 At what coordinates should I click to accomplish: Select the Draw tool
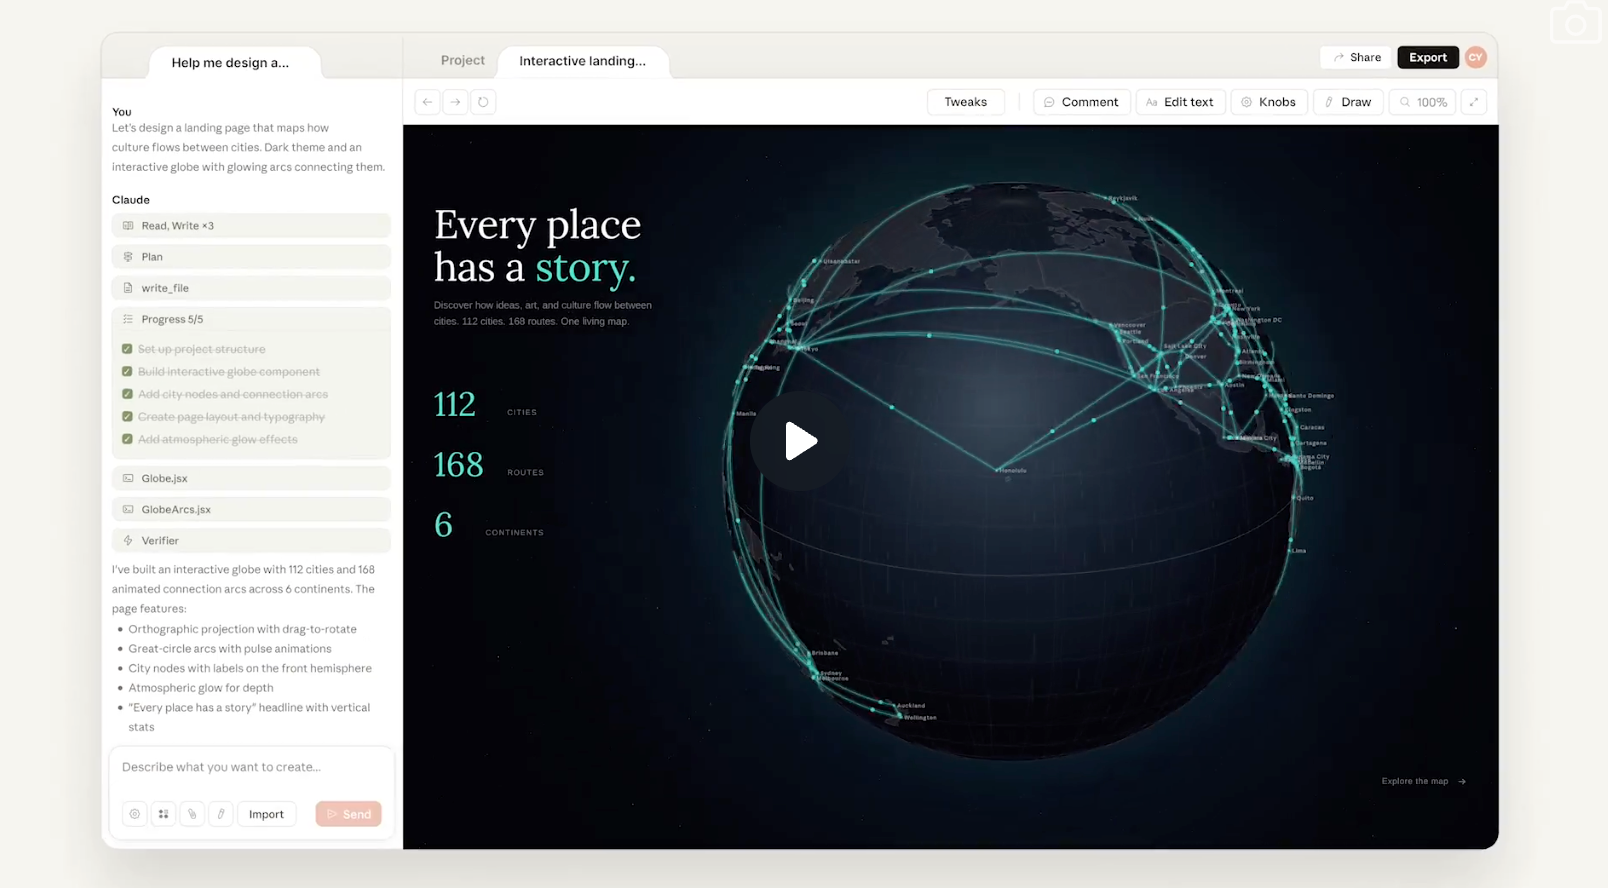[1348, 102]
